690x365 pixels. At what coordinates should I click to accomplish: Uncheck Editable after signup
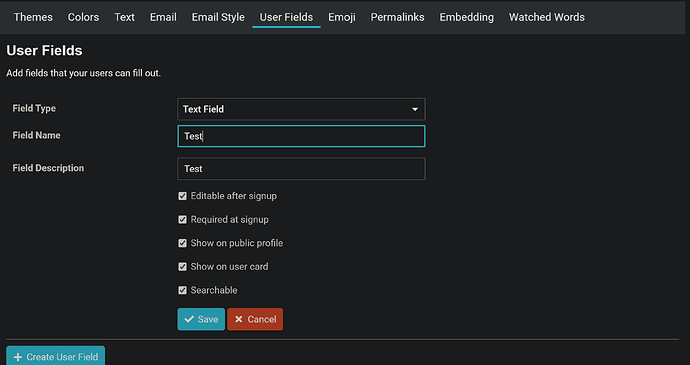182,196
